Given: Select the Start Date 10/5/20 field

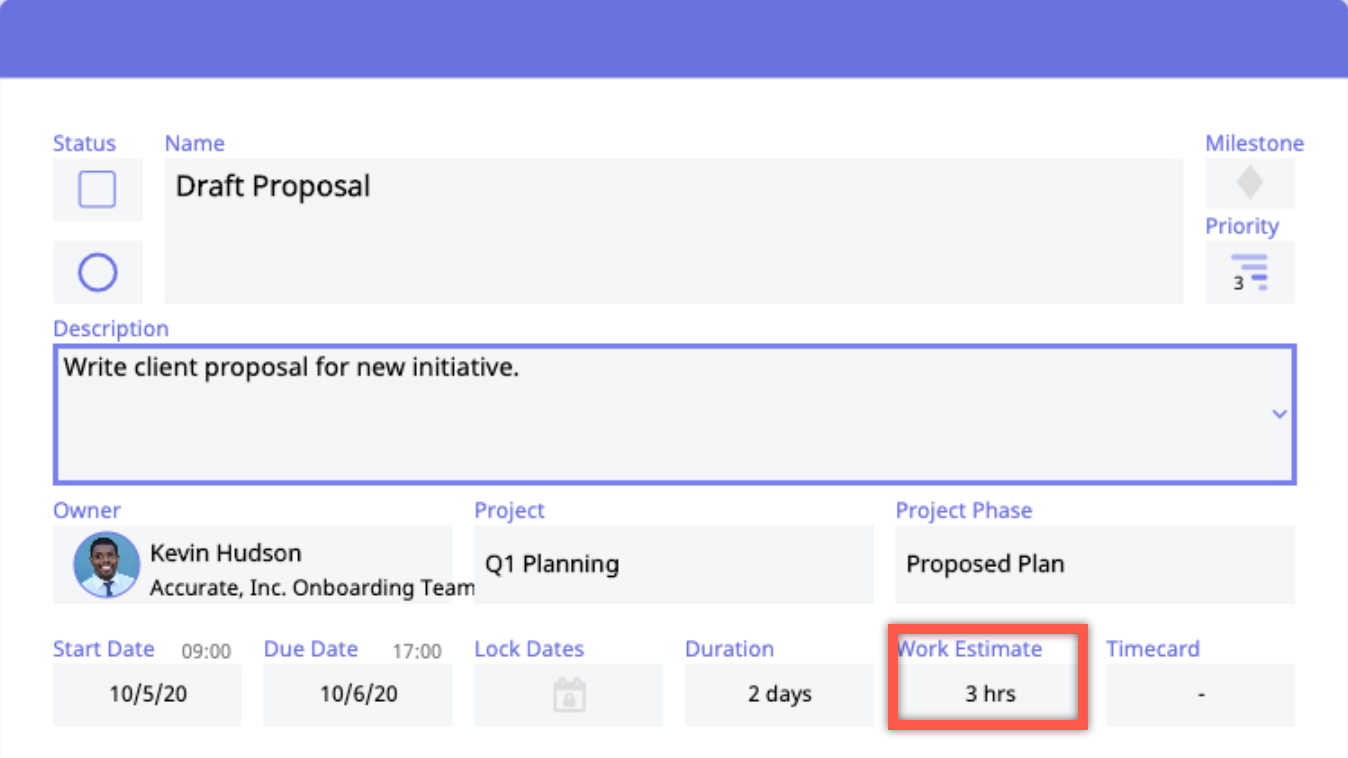Looking at the screenshot, I should 147,694.
